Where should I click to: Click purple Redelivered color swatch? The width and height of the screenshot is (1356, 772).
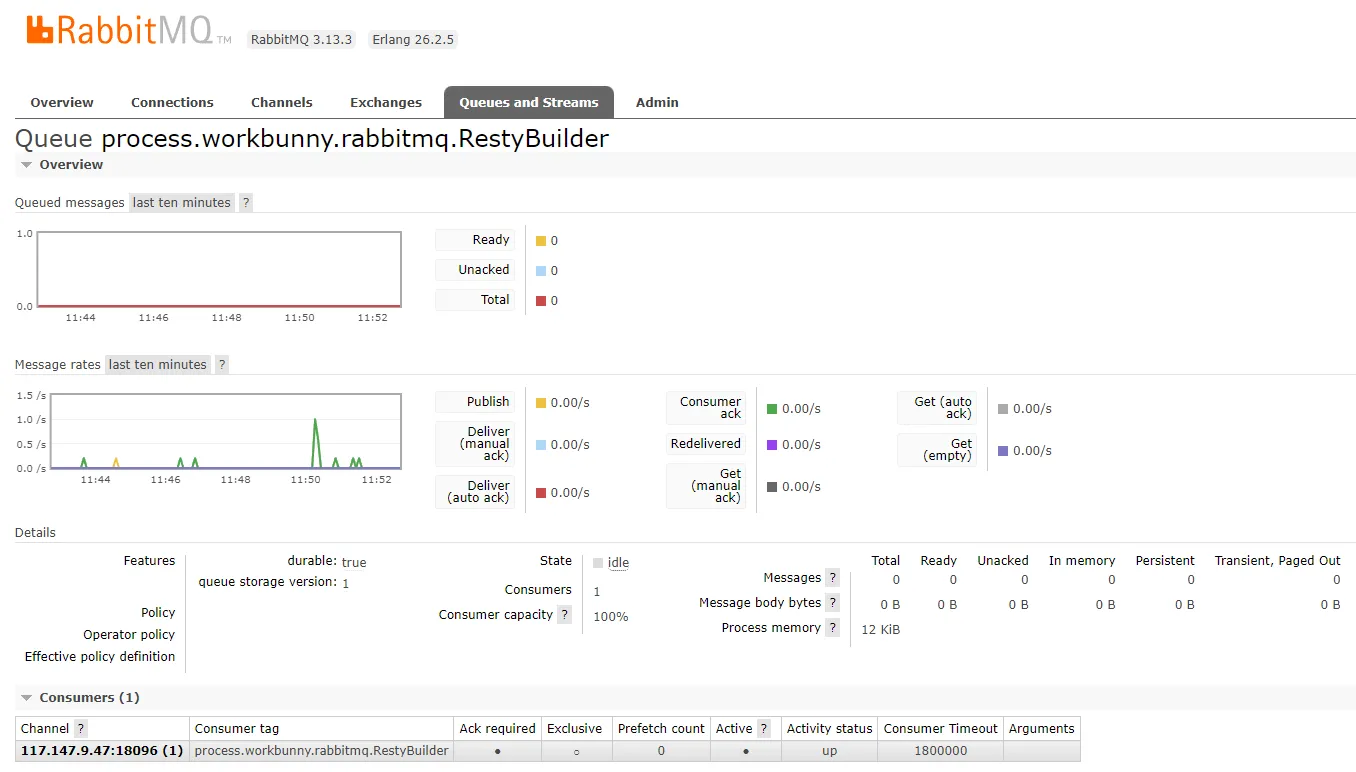[x=772, y=445]
